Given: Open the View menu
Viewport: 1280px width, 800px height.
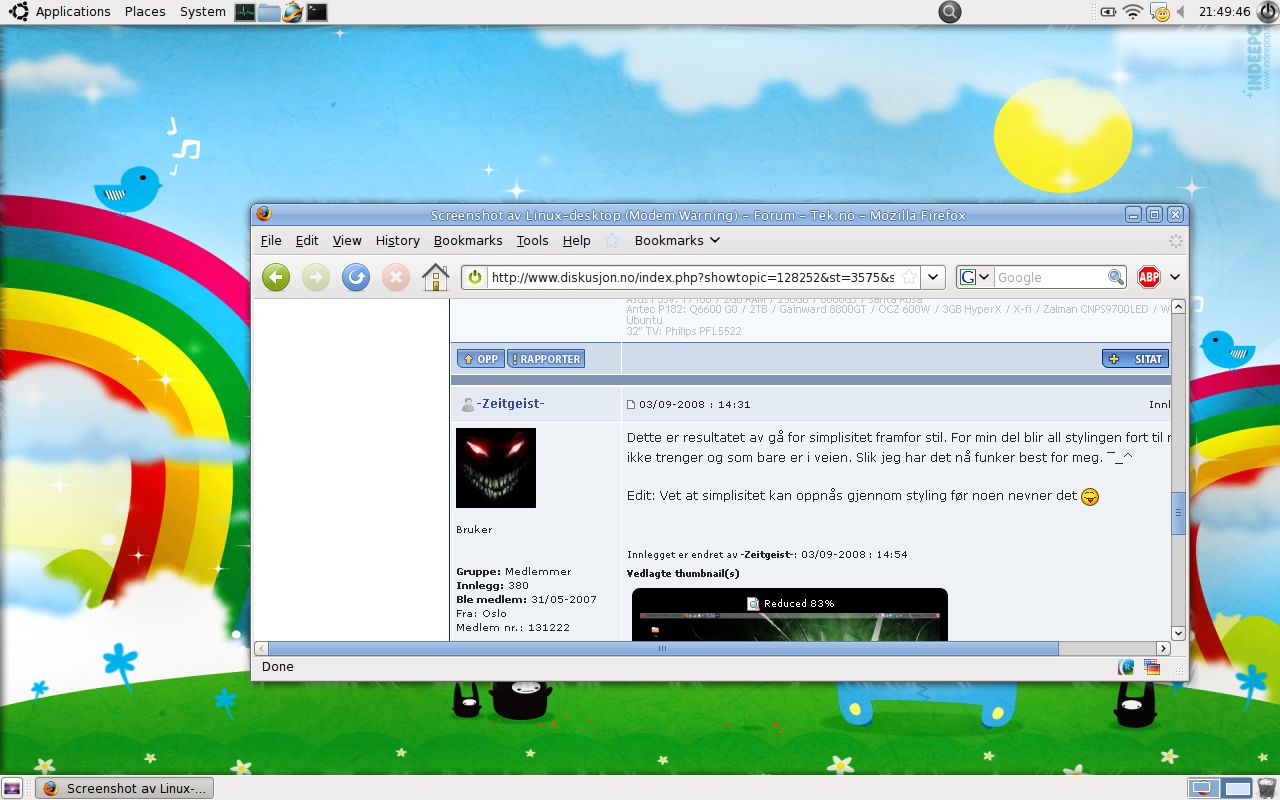Looking at the screenshot, I should point(347,240).
